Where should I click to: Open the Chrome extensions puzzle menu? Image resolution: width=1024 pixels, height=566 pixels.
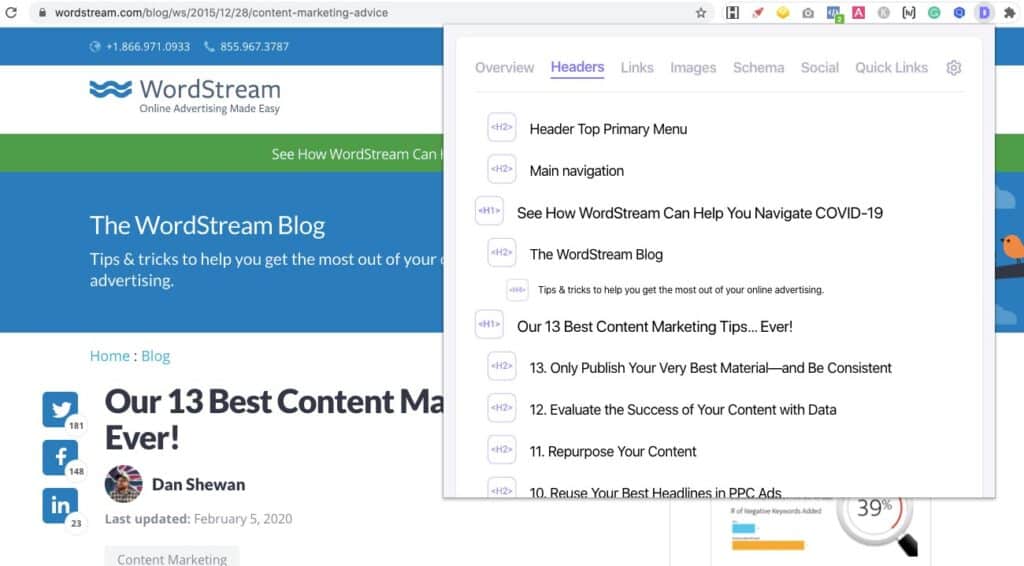click(1010, 12)
